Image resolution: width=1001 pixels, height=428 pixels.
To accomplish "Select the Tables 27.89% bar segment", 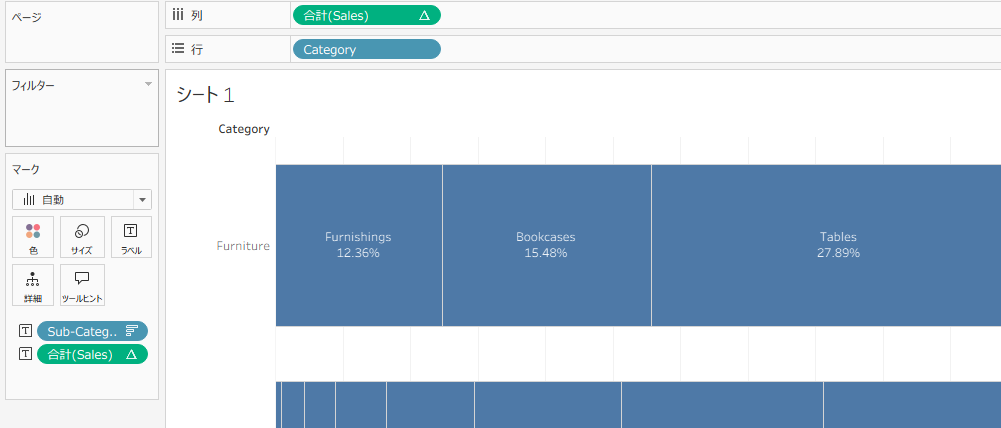I will pos(826,245).
